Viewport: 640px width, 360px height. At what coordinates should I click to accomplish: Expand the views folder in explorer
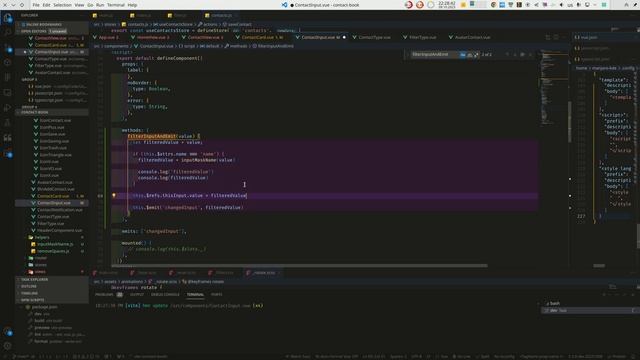52,272
